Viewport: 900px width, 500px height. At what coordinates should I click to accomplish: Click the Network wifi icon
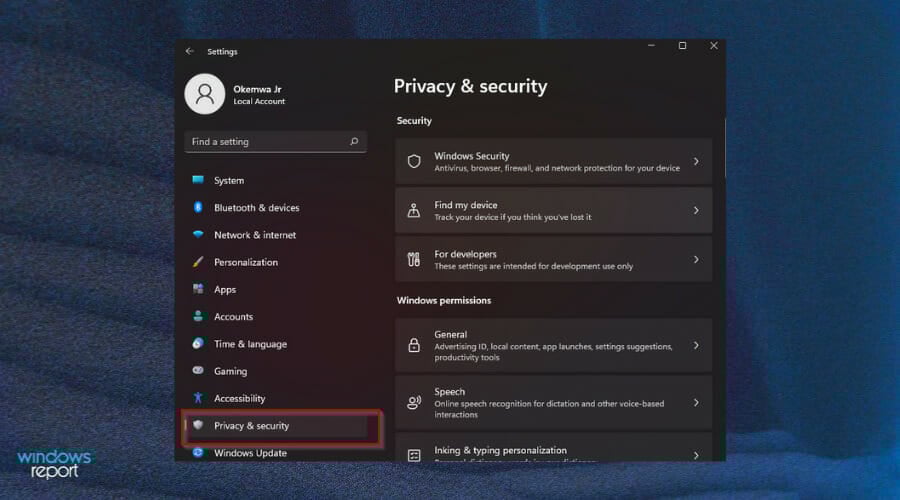(x=198, y=234)
